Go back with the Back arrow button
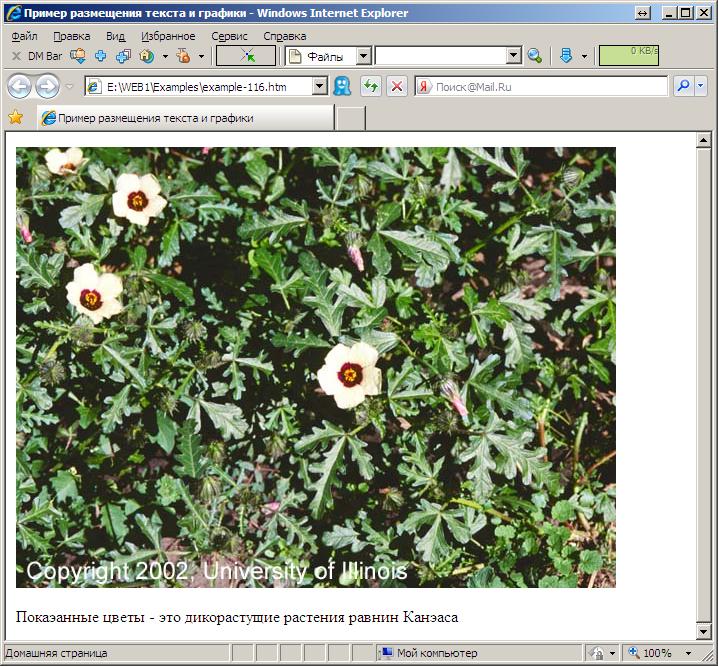 (x=19, y=87)
